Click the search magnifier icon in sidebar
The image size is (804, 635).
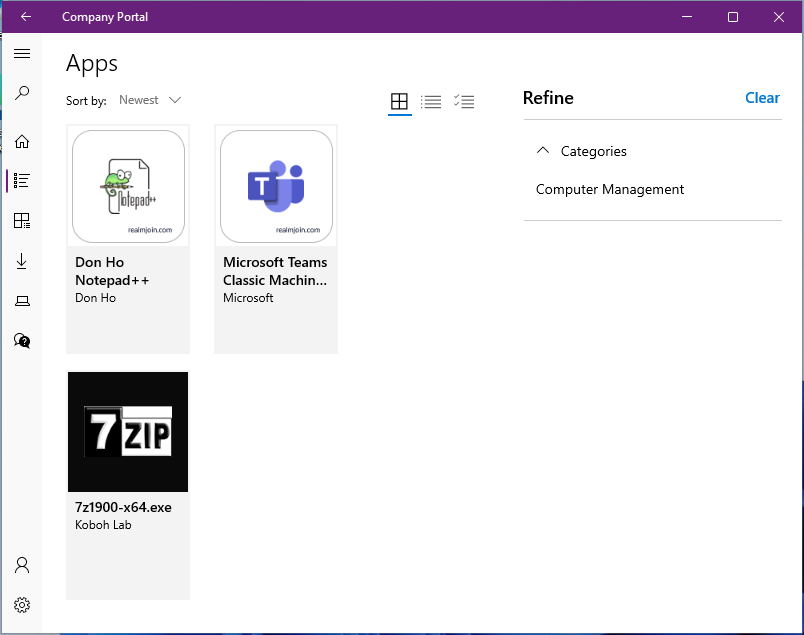[x=22, y=94]
